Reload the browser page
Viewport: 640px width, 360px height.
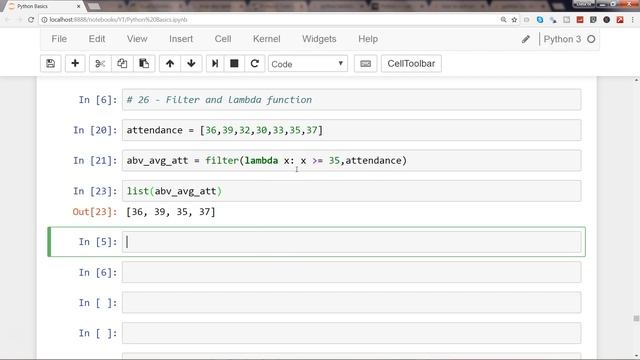pyautogui.click(x=31, y=20)
